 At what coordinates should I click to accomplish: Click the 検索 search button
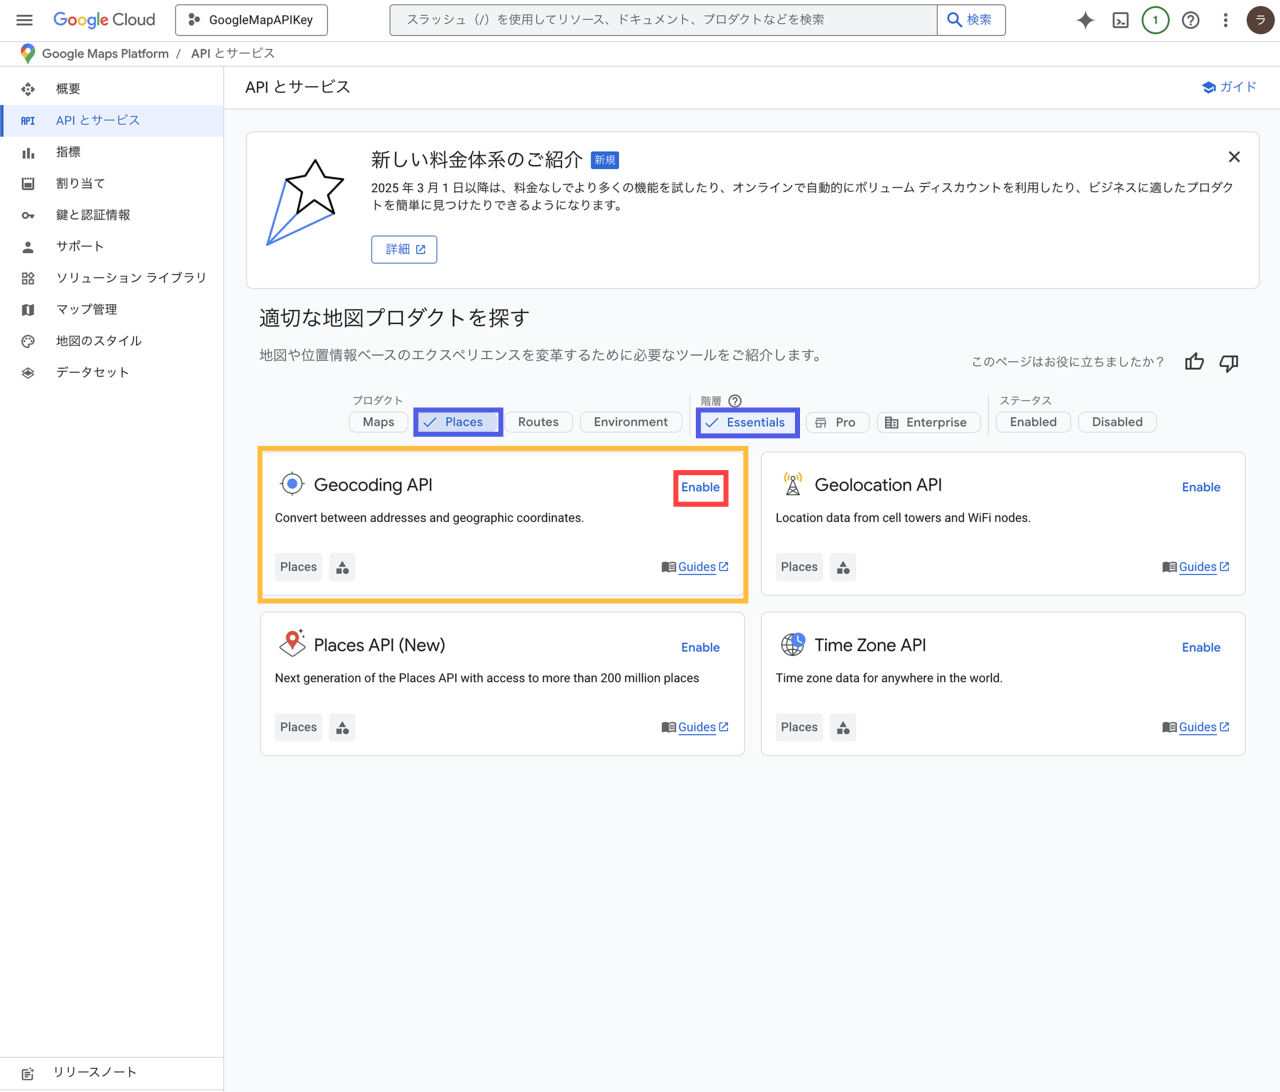point(971,20)
